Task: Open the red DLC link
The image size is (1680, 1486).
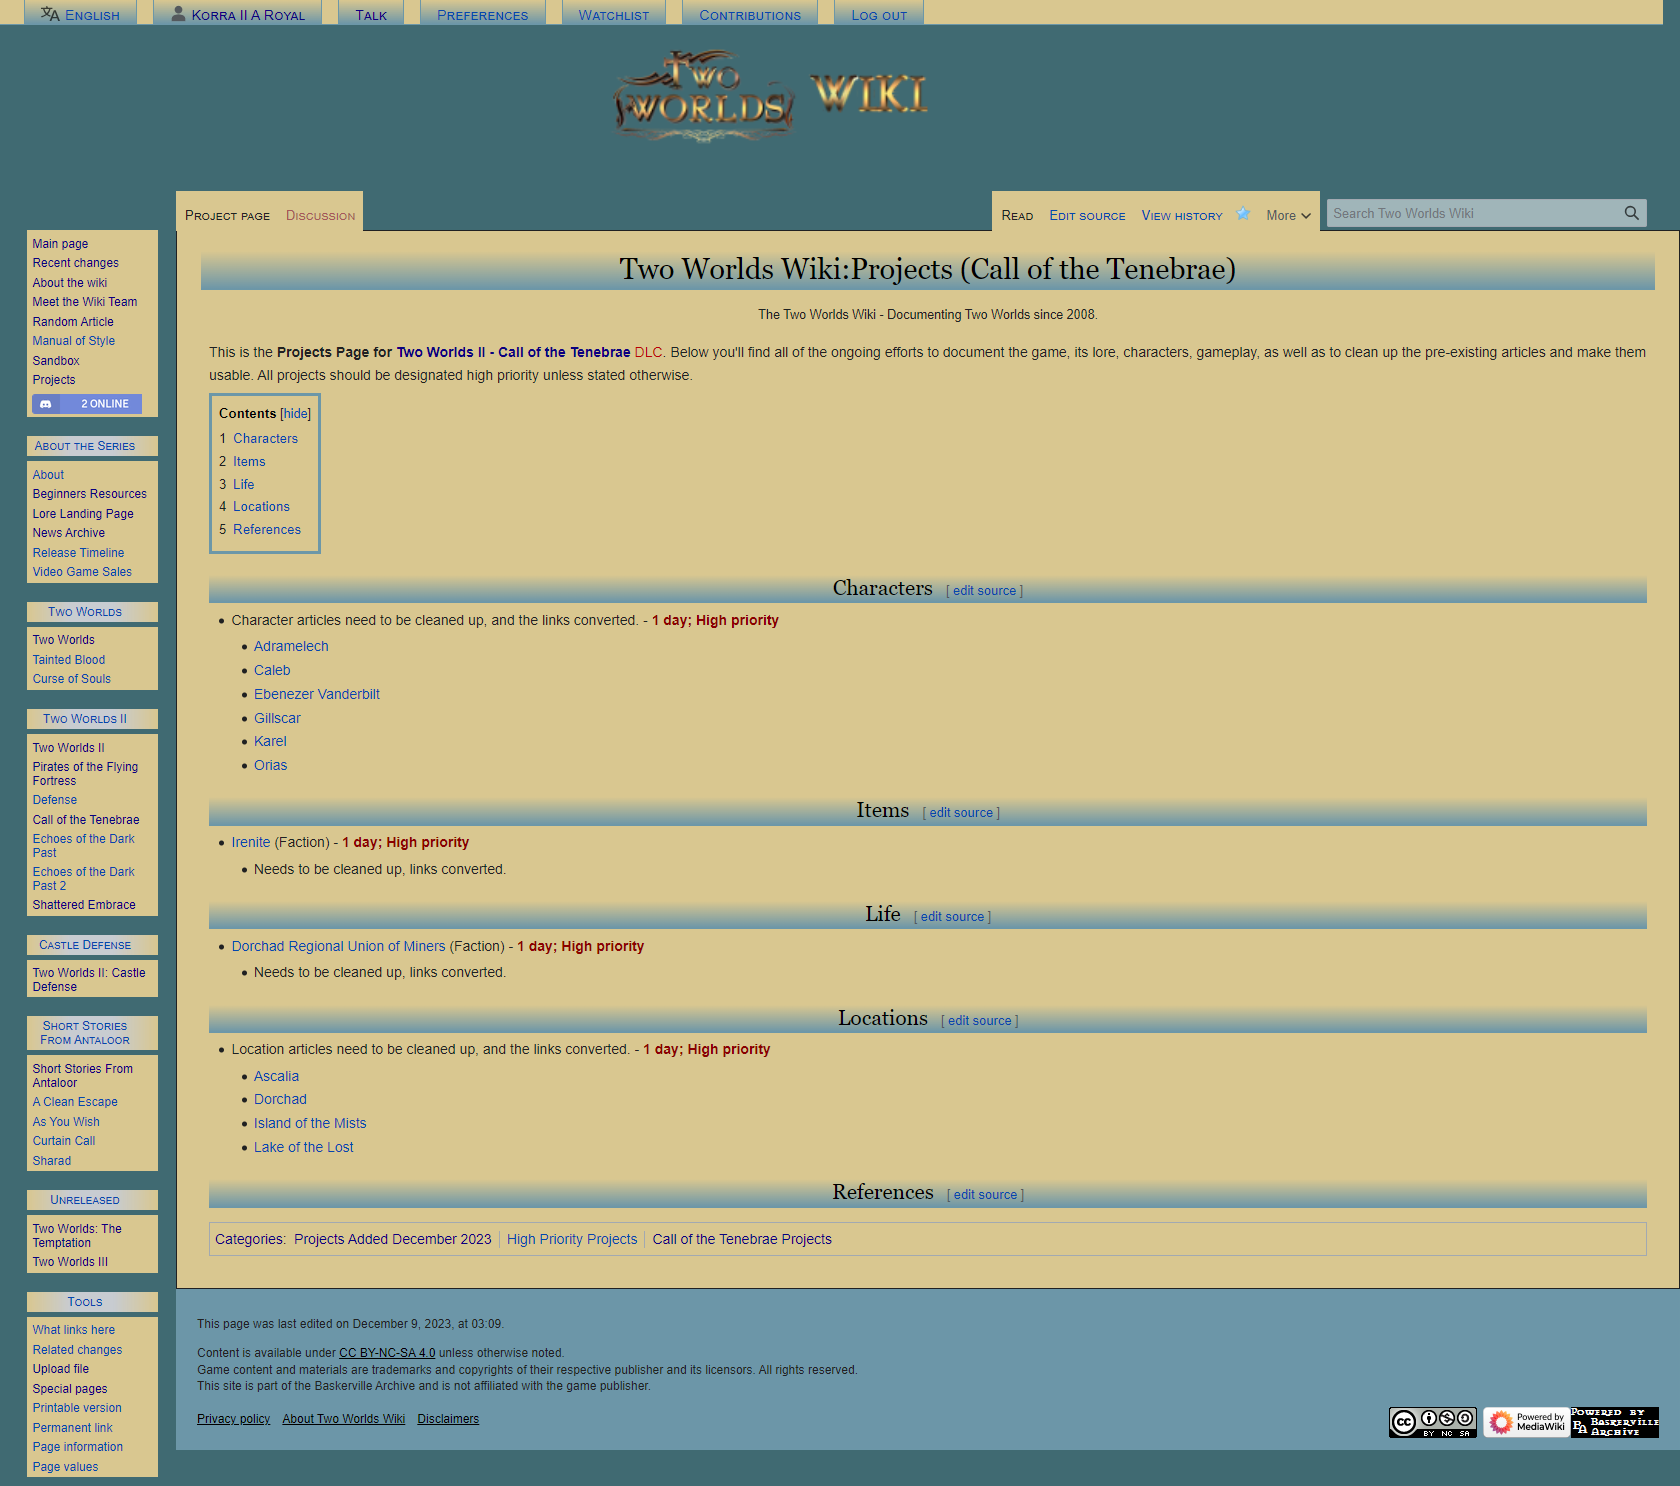Action: pos(648,353)
